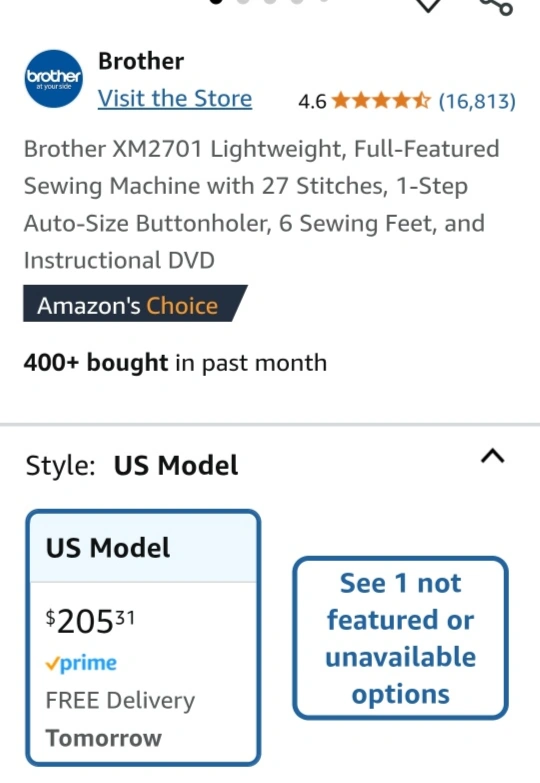Open Visit the Store link

click(175, 98)
